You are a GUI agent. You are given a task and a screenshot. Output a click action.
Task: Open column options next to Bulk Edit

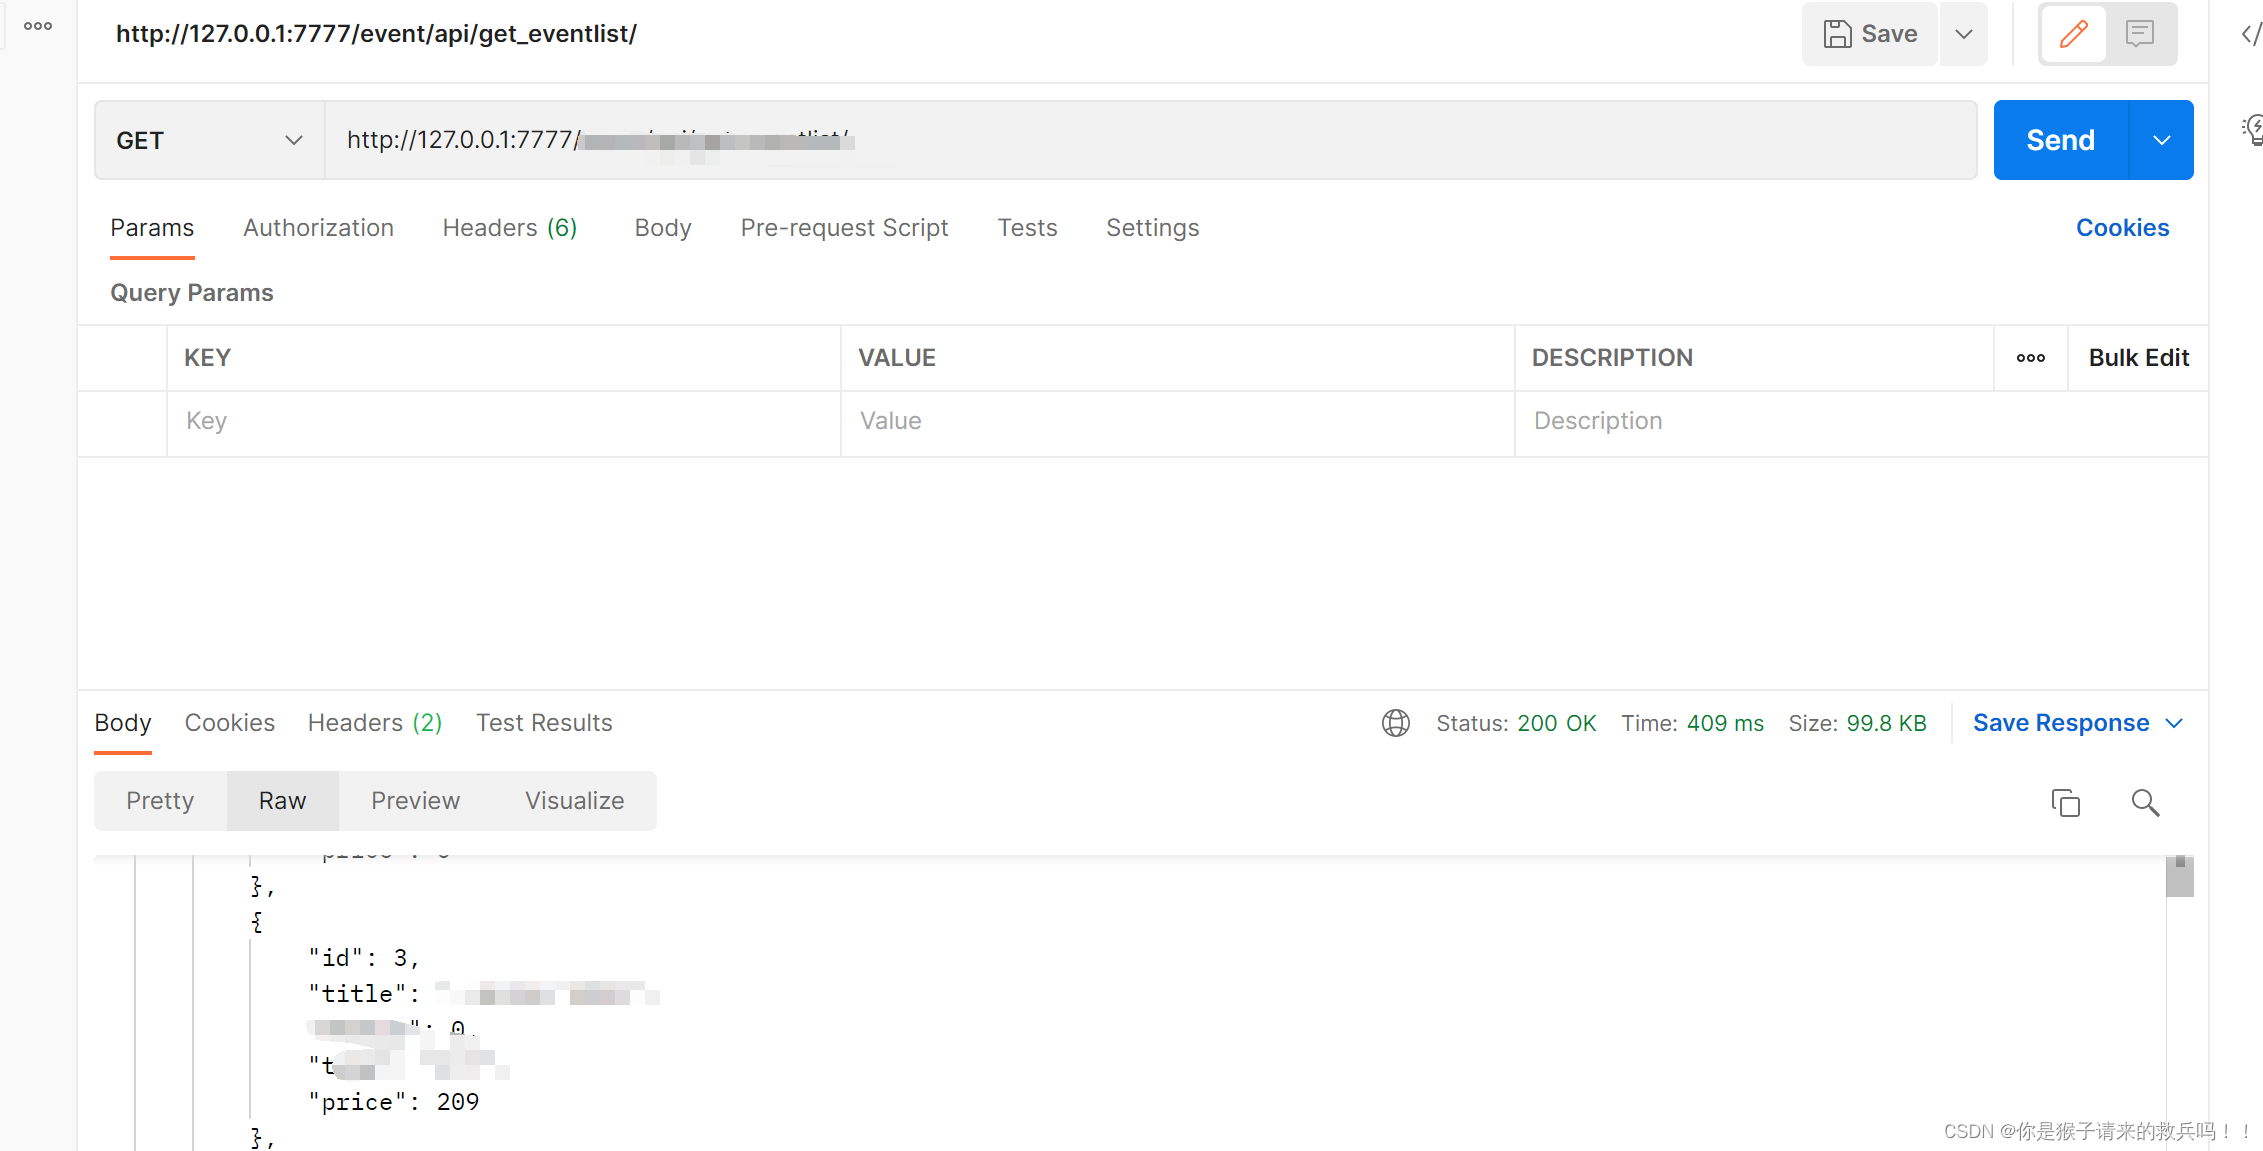2030,358
